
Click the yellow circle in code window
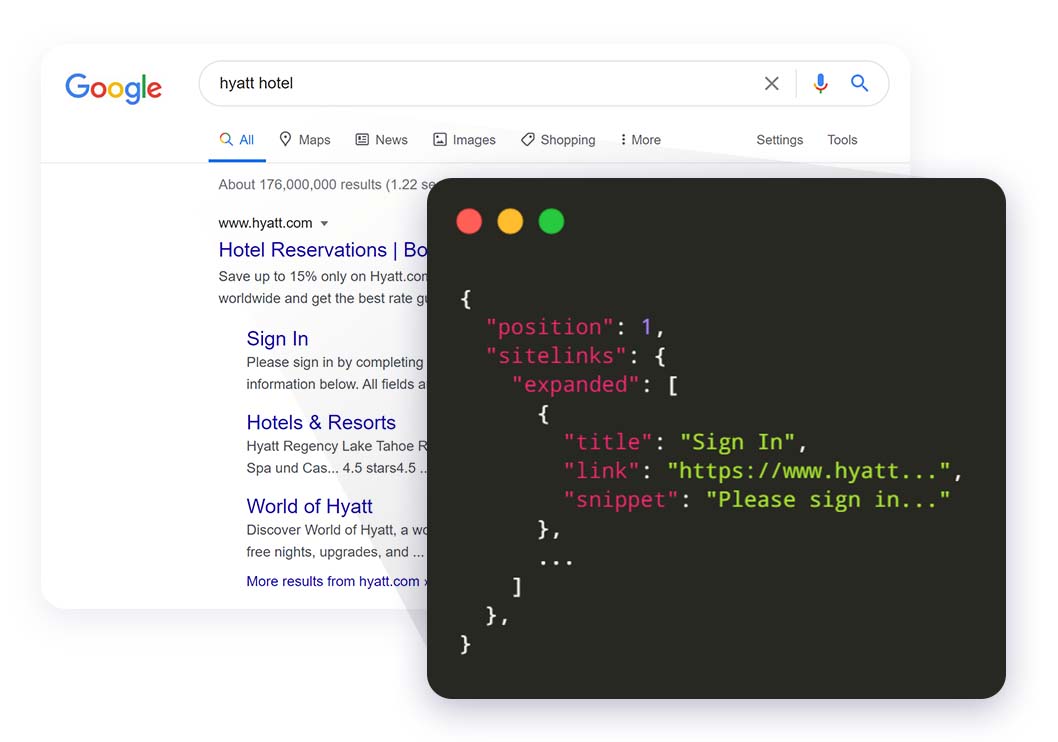tap(510, 221)
